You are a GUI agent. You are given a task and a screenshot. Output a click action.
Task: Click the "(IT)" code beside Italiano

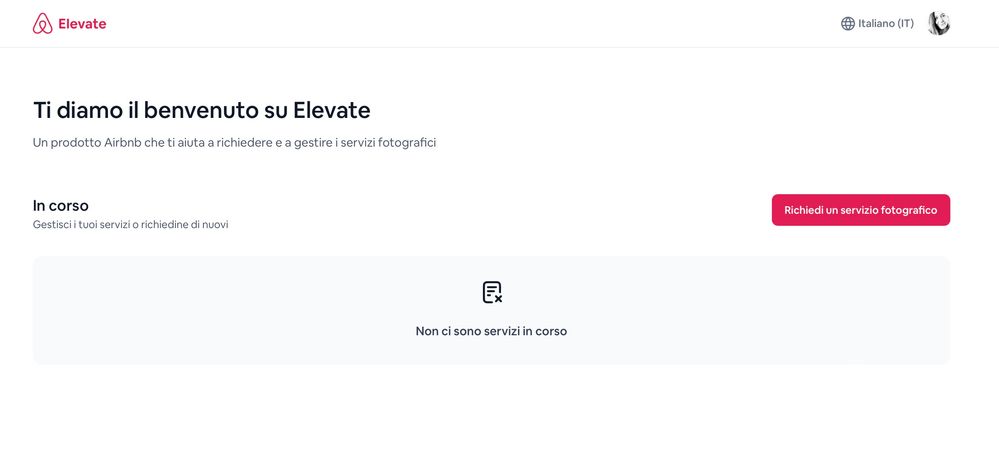pos(905,24)
